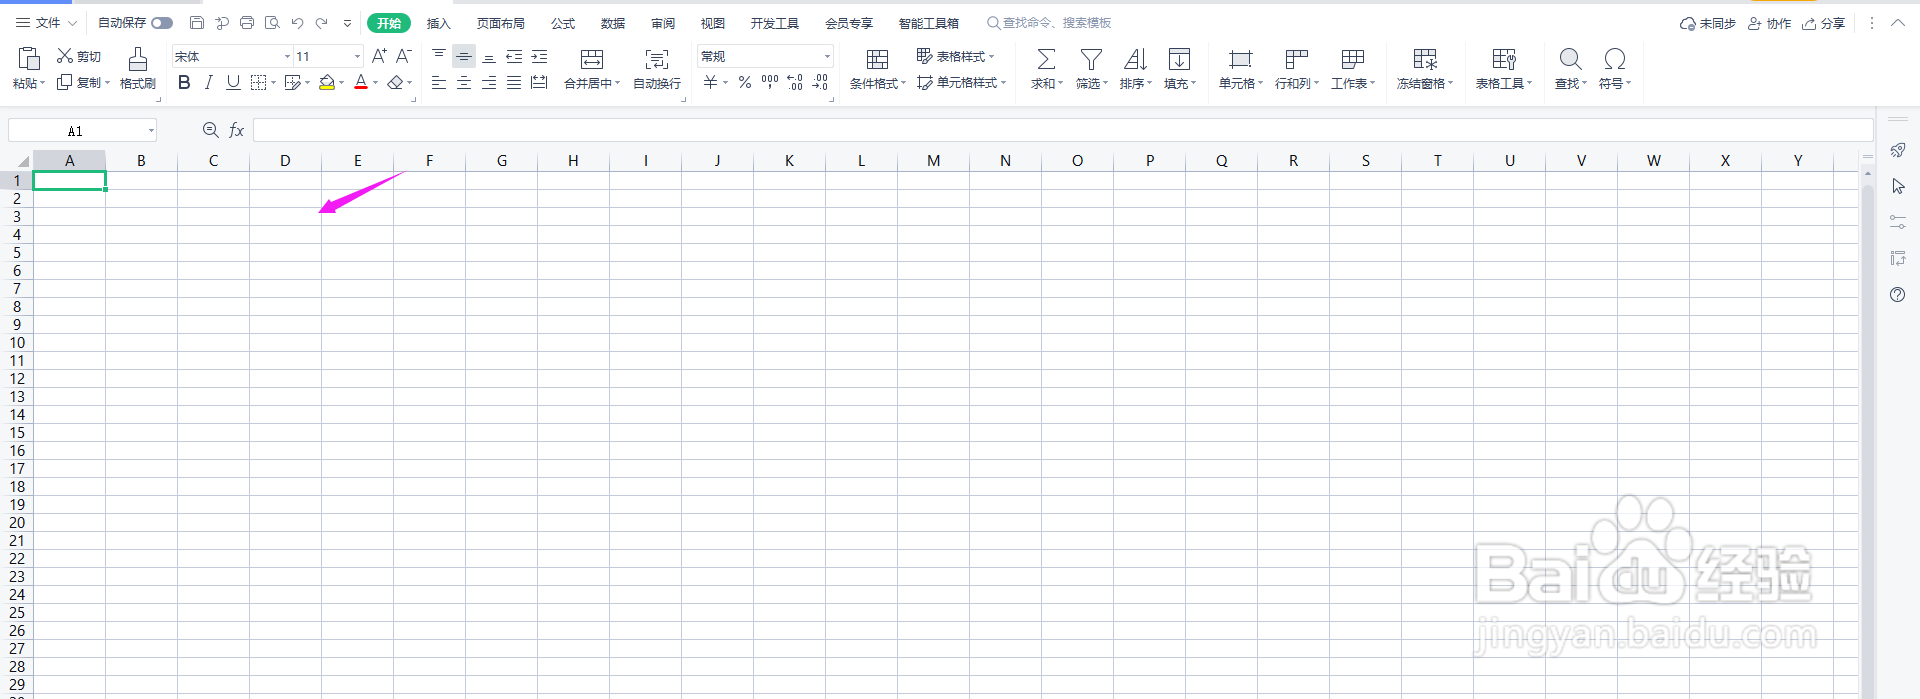Increase font size with the A+ icon
The width and height of the screenshot is (1920, 699).
pyautogui.click(x=379, y=56)
